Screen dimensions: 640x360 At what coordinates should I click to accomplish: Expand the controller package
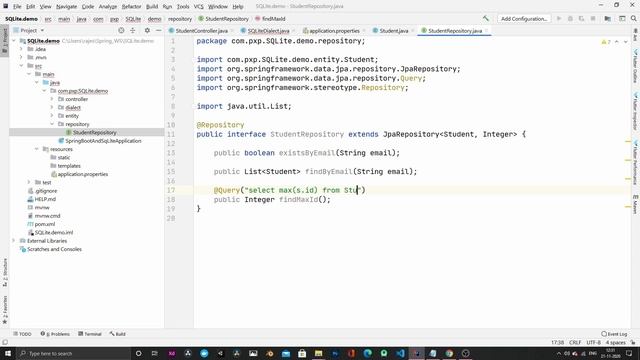[52, 99]
